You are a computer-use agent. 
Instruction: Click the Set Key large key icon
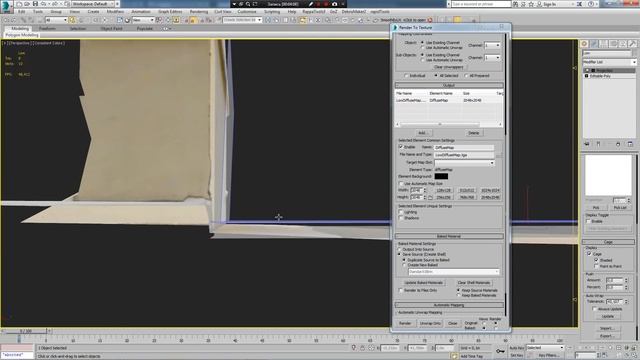[x=500, y=351]
